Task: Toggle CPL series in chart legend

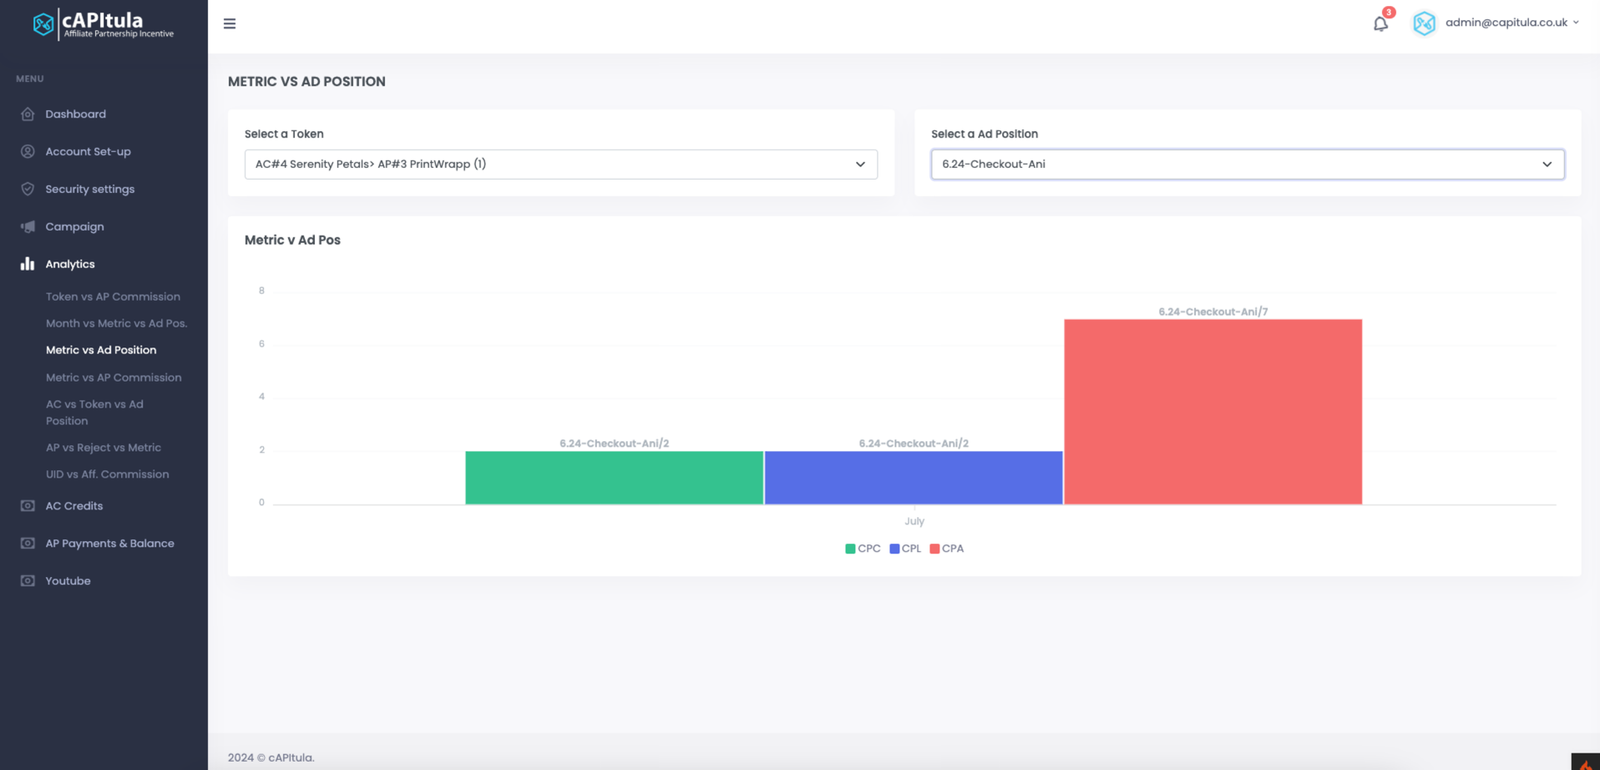Action: pyautogui.click(x=905, y=549)
